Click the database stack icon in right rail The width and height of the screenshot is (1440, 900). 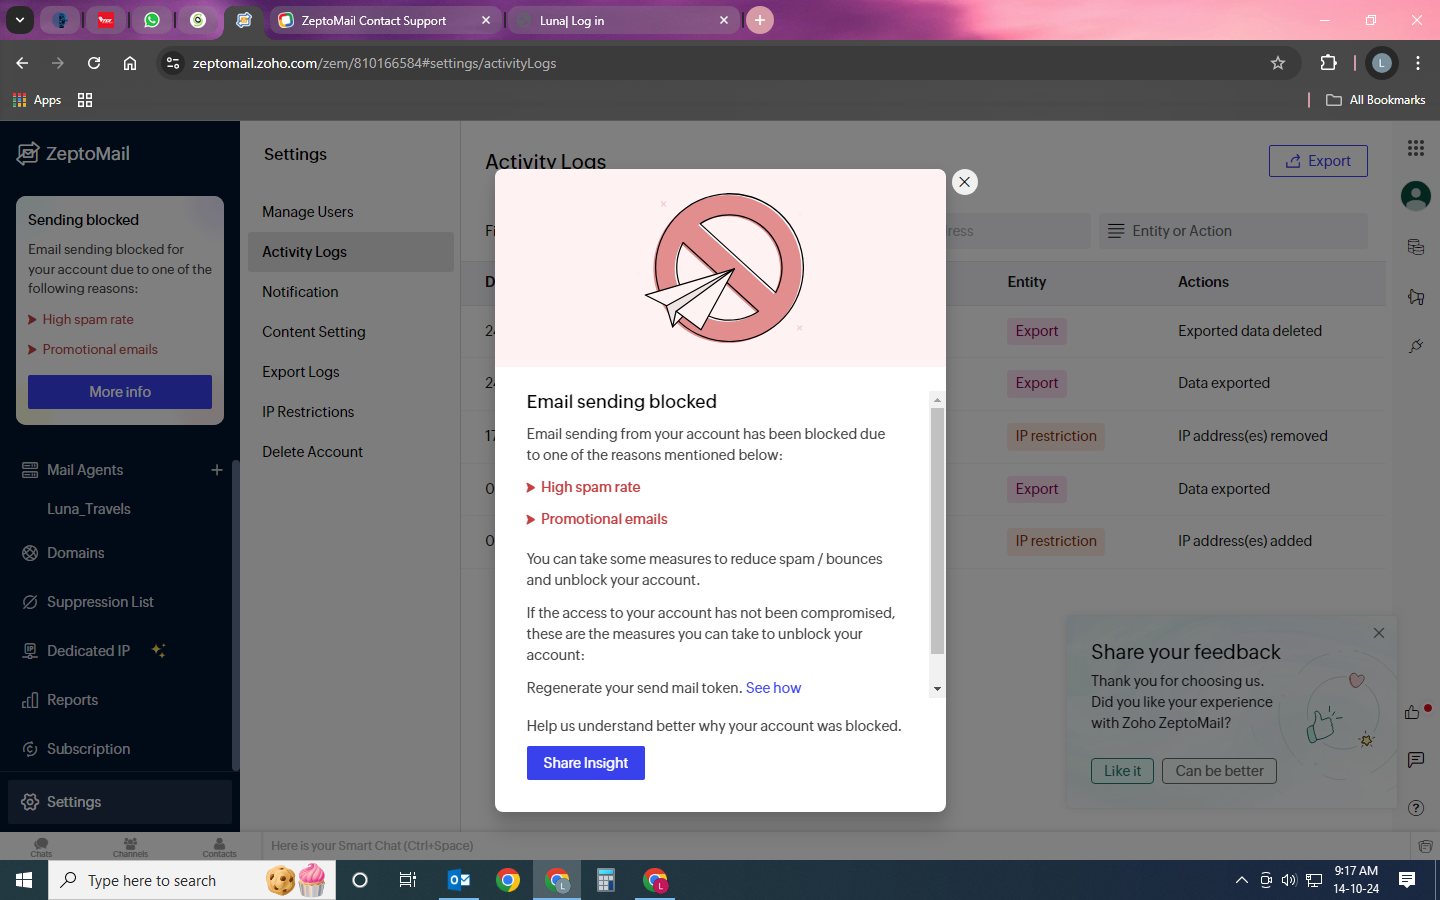(x=1416, y=247)
